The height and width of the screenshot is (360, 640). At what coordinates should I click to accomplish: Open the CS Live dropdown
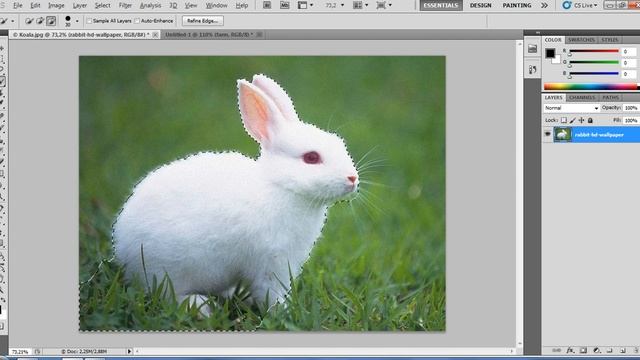click(586, 5)
